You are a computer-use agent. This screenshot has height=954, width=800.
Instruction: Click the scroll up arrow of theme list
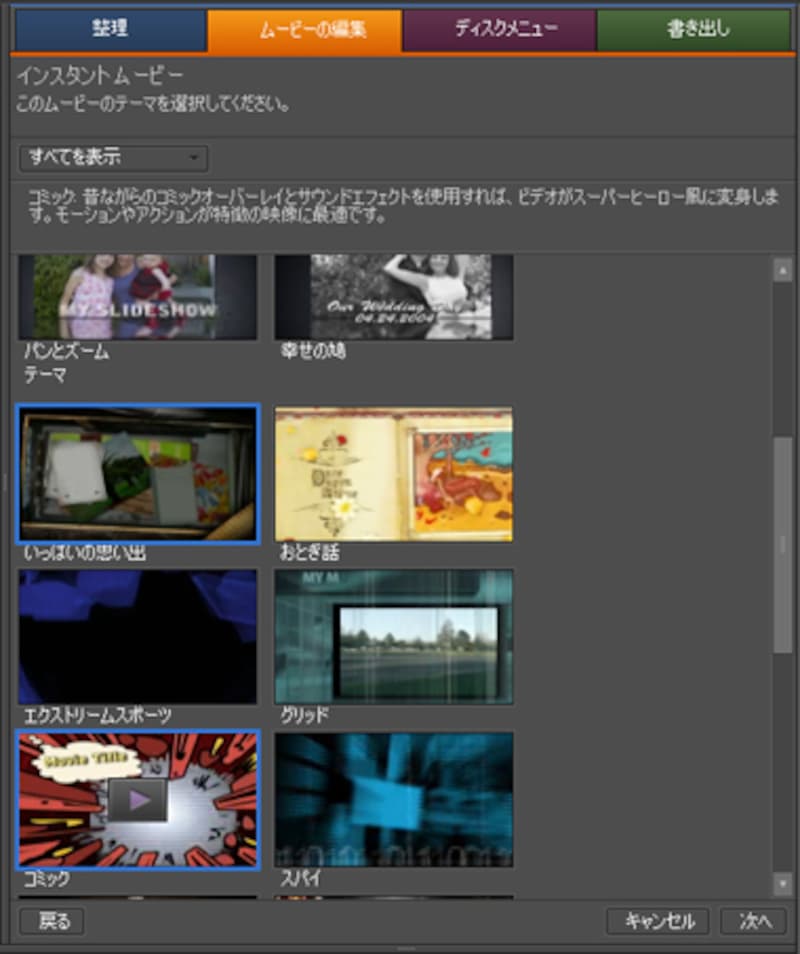(x=782, y=270)
